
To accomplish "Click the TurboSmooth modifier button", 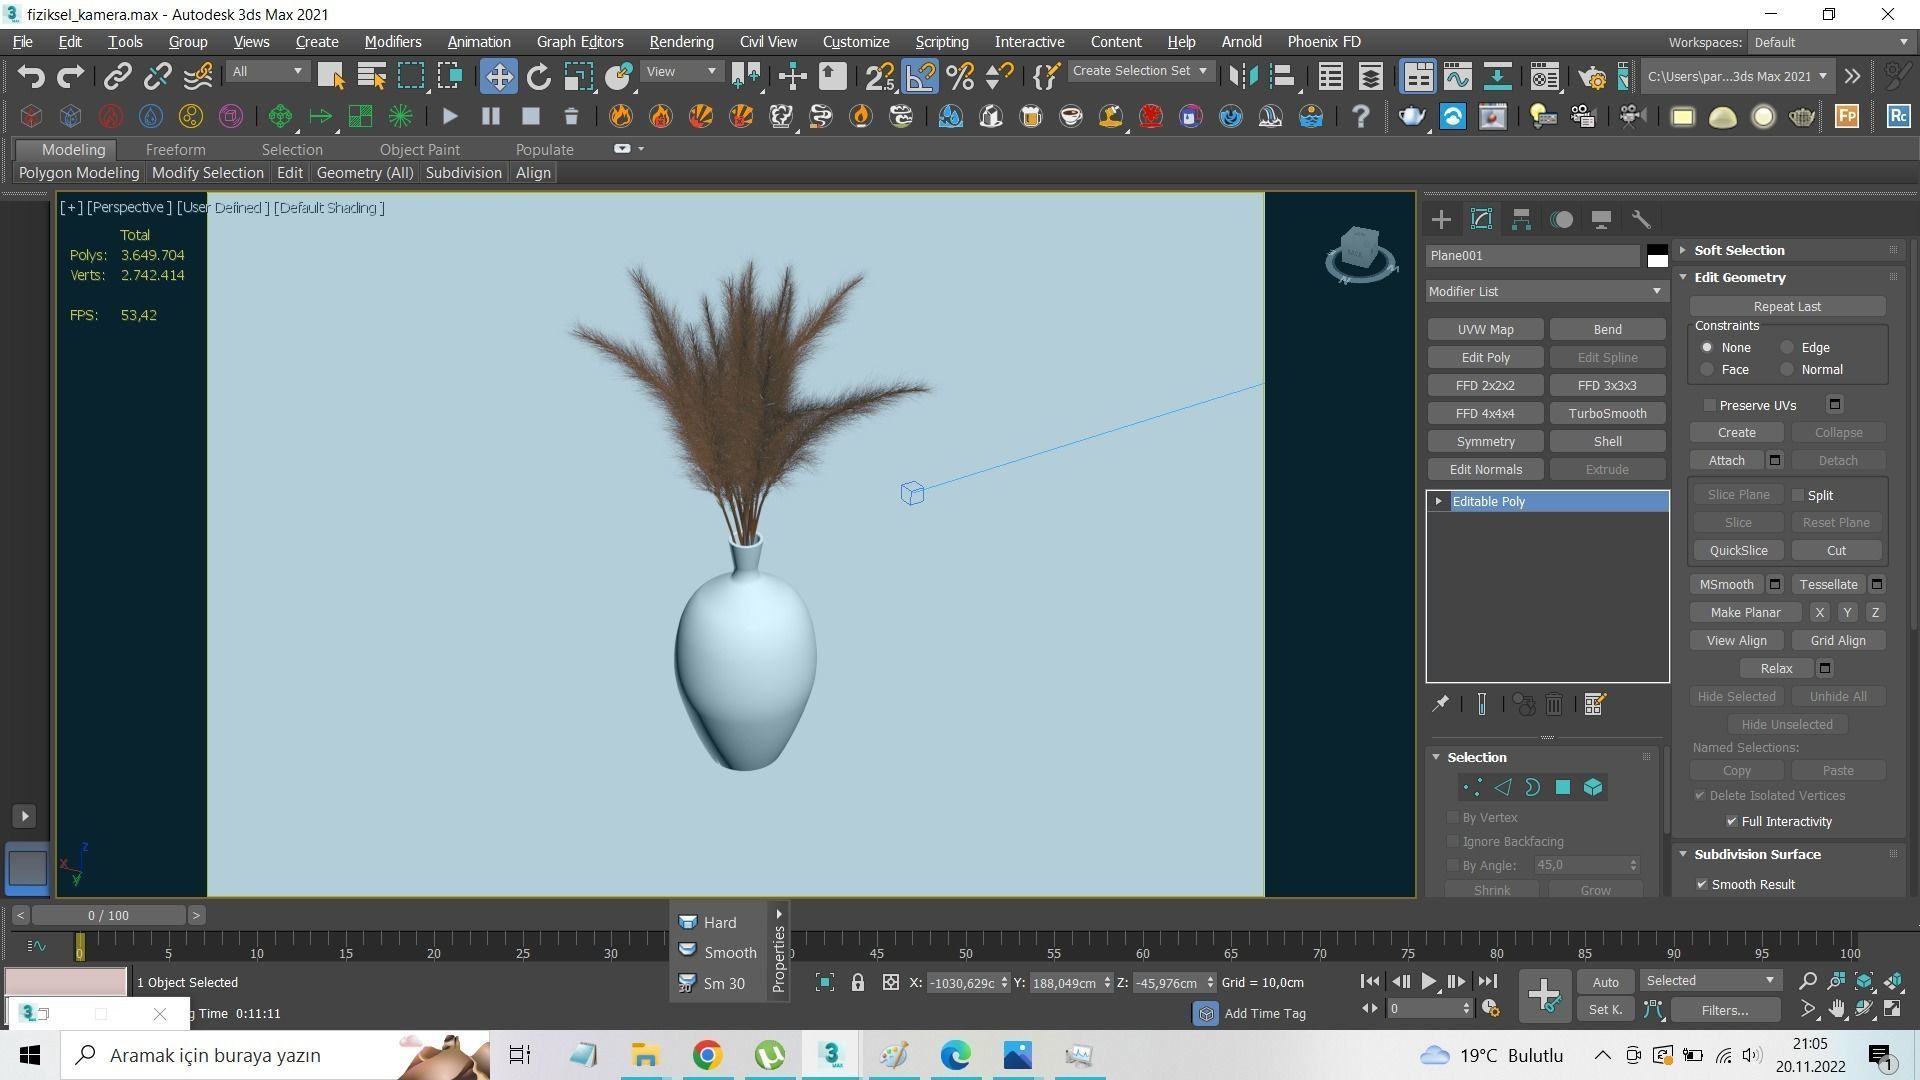I will (x=1607, y=414).
